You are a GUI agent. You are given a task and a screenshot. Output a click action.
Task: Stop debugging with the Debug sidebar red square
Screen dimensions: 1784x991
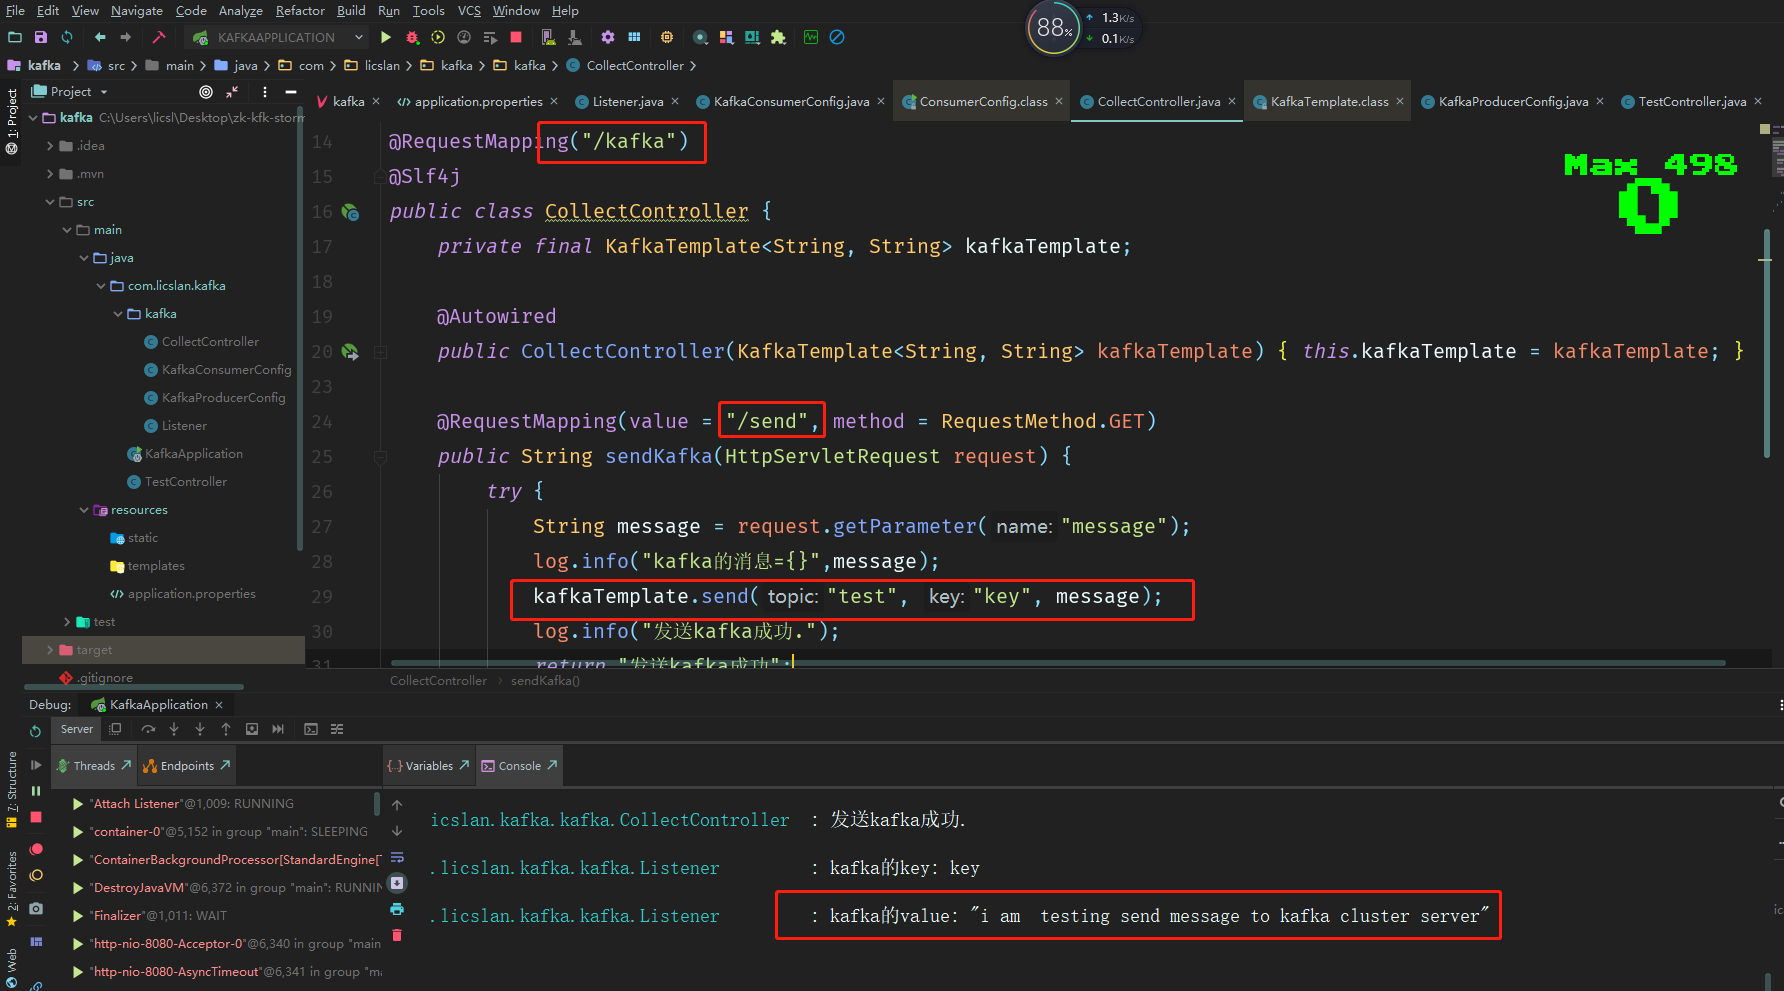[36, 817]
